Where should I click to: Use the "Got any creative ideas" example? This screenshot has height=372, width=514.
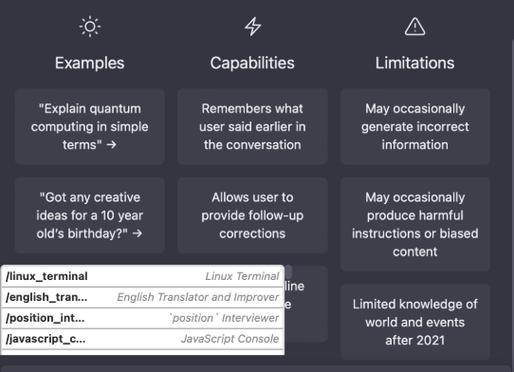point(90,215)
